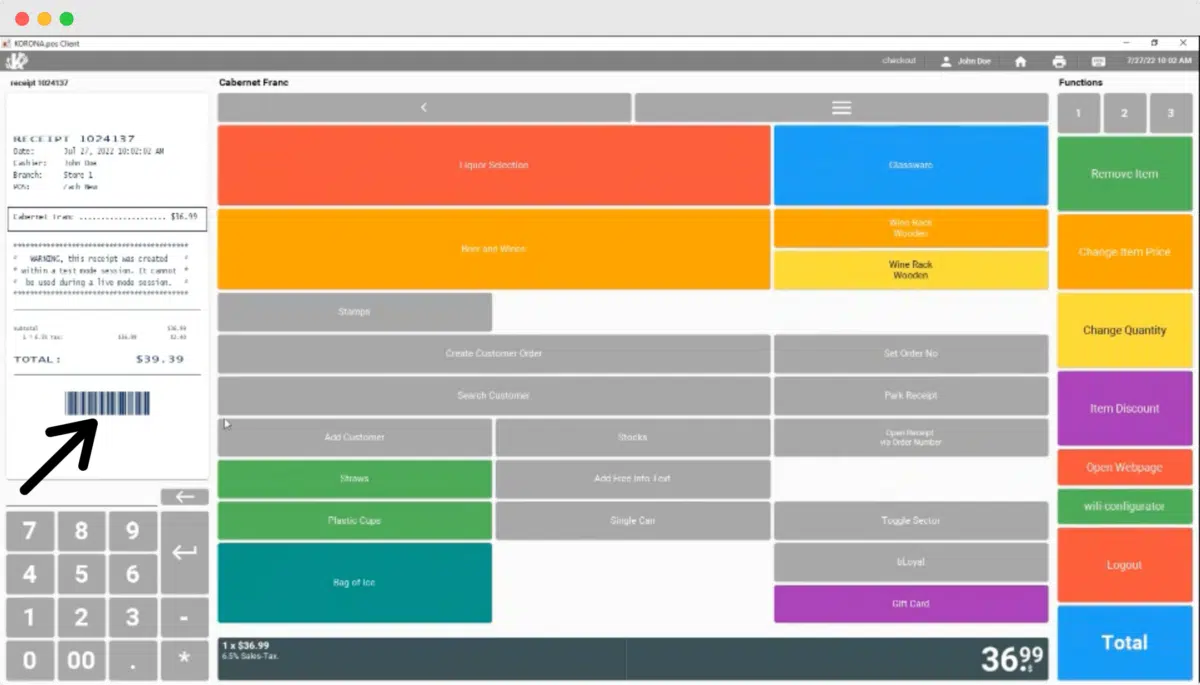
Task: Click Set Order No
Action: tap(911, 354)
